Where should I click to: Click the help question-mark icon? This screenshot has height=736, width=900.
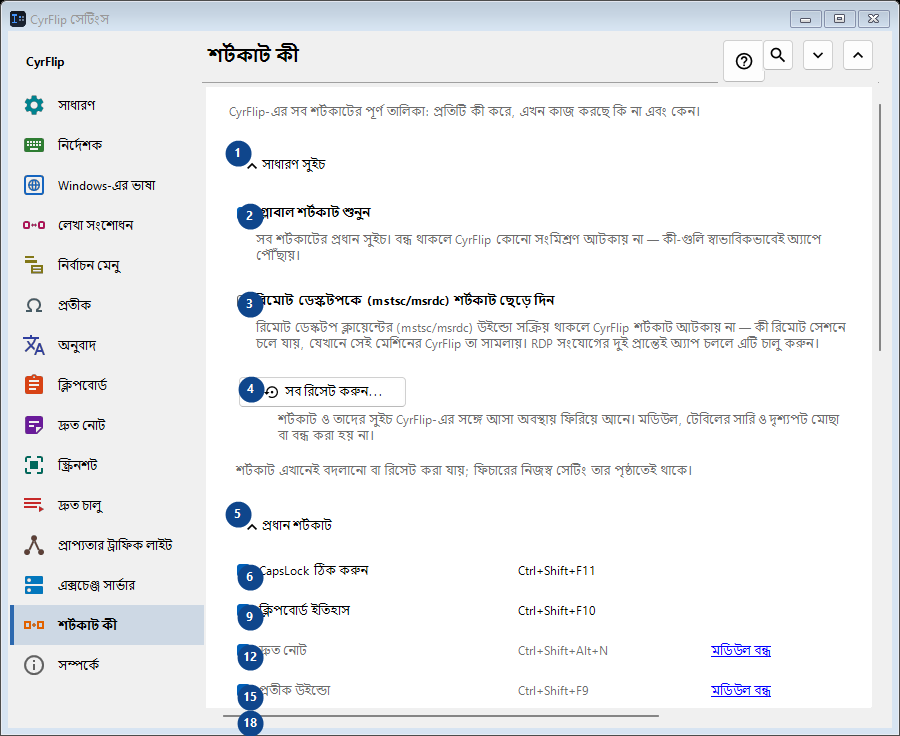[744, 61]
